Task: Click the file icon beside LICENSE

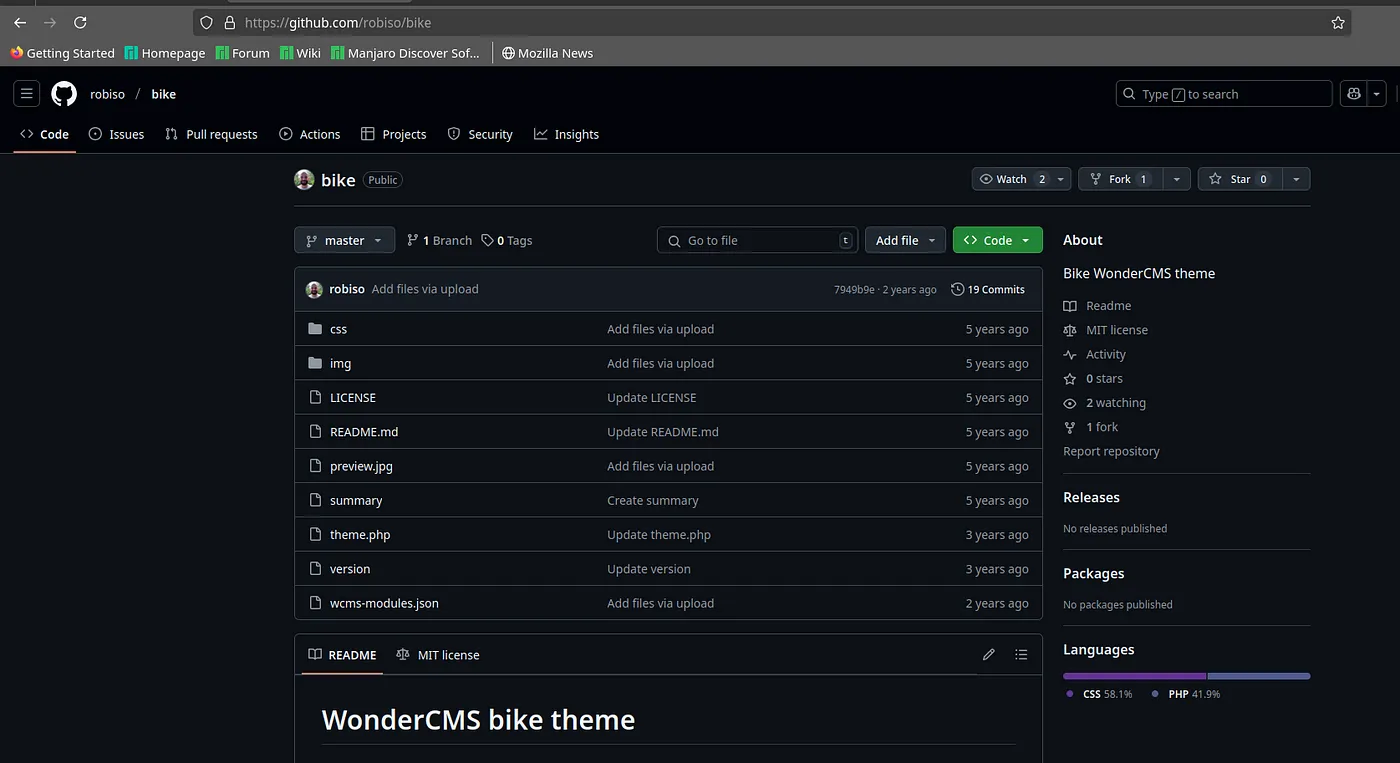Action: point(315,397)
